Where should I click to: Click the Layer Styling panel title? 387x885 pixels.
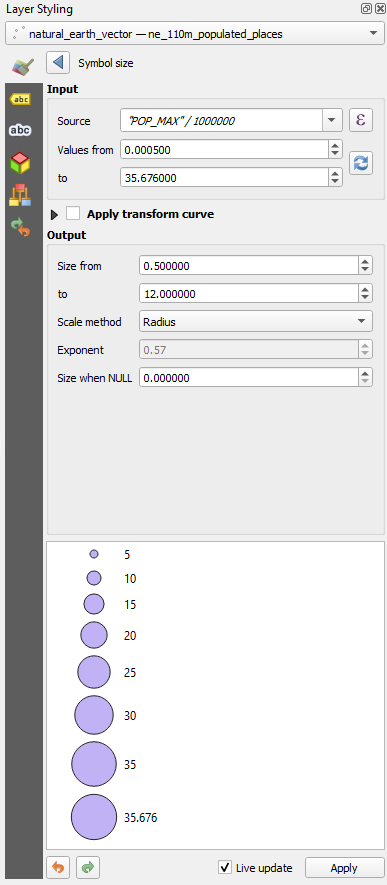39,10
